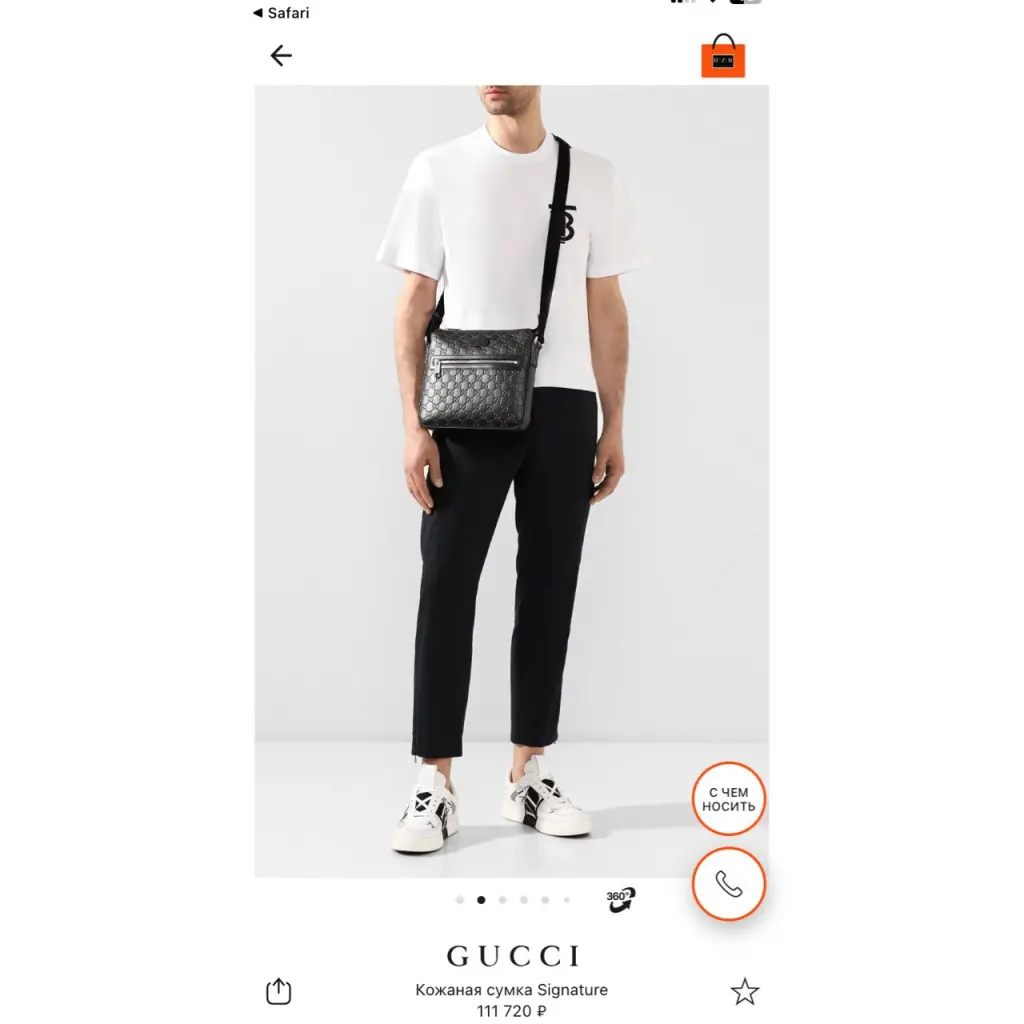Share the product using the share icon
1024x1024 pixels.
pyautogui.click(x=279, y=991)
